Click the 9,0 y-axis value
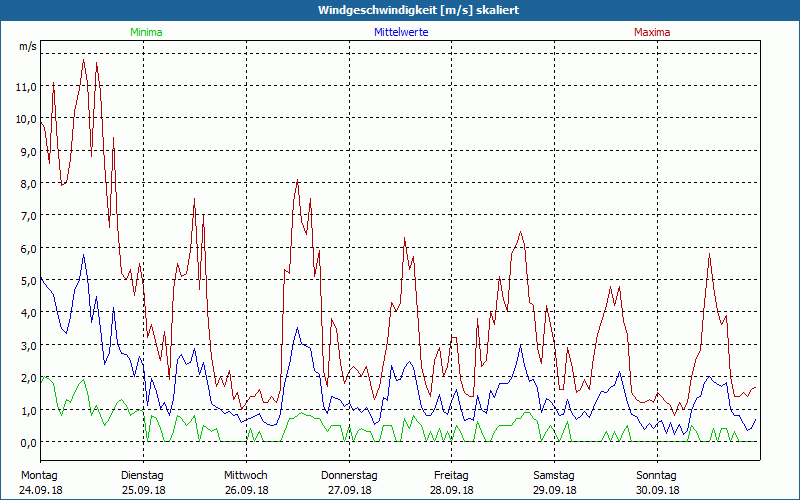This screenshot has height=500, width=800. (29, 152)
